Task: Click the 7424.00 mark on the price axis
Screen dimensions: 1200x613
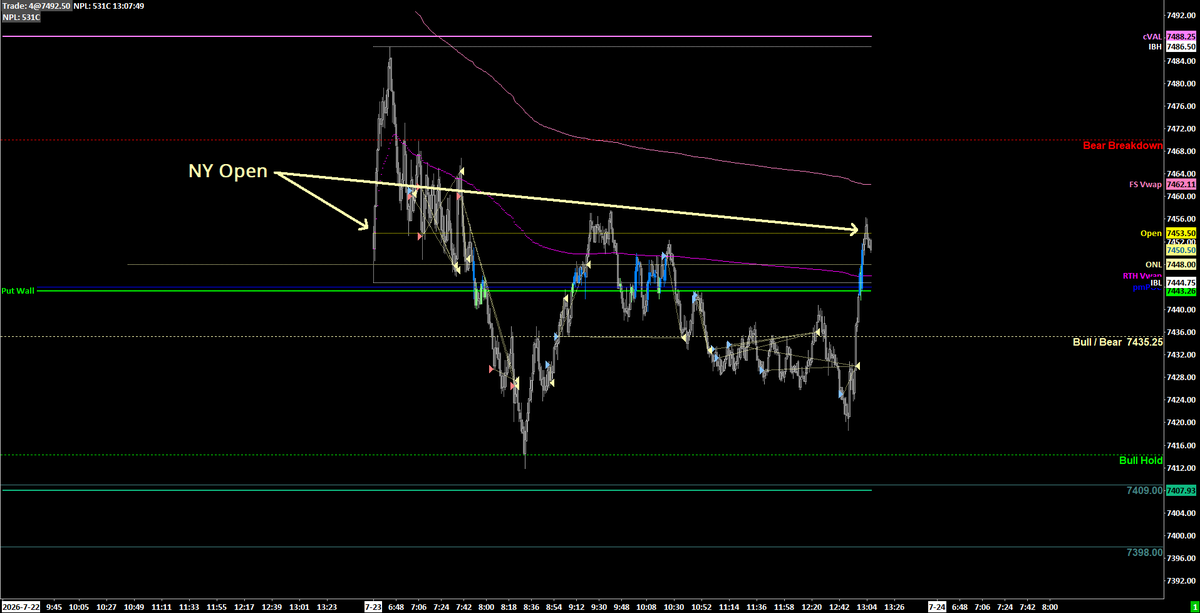Action: pos(1182,400)
